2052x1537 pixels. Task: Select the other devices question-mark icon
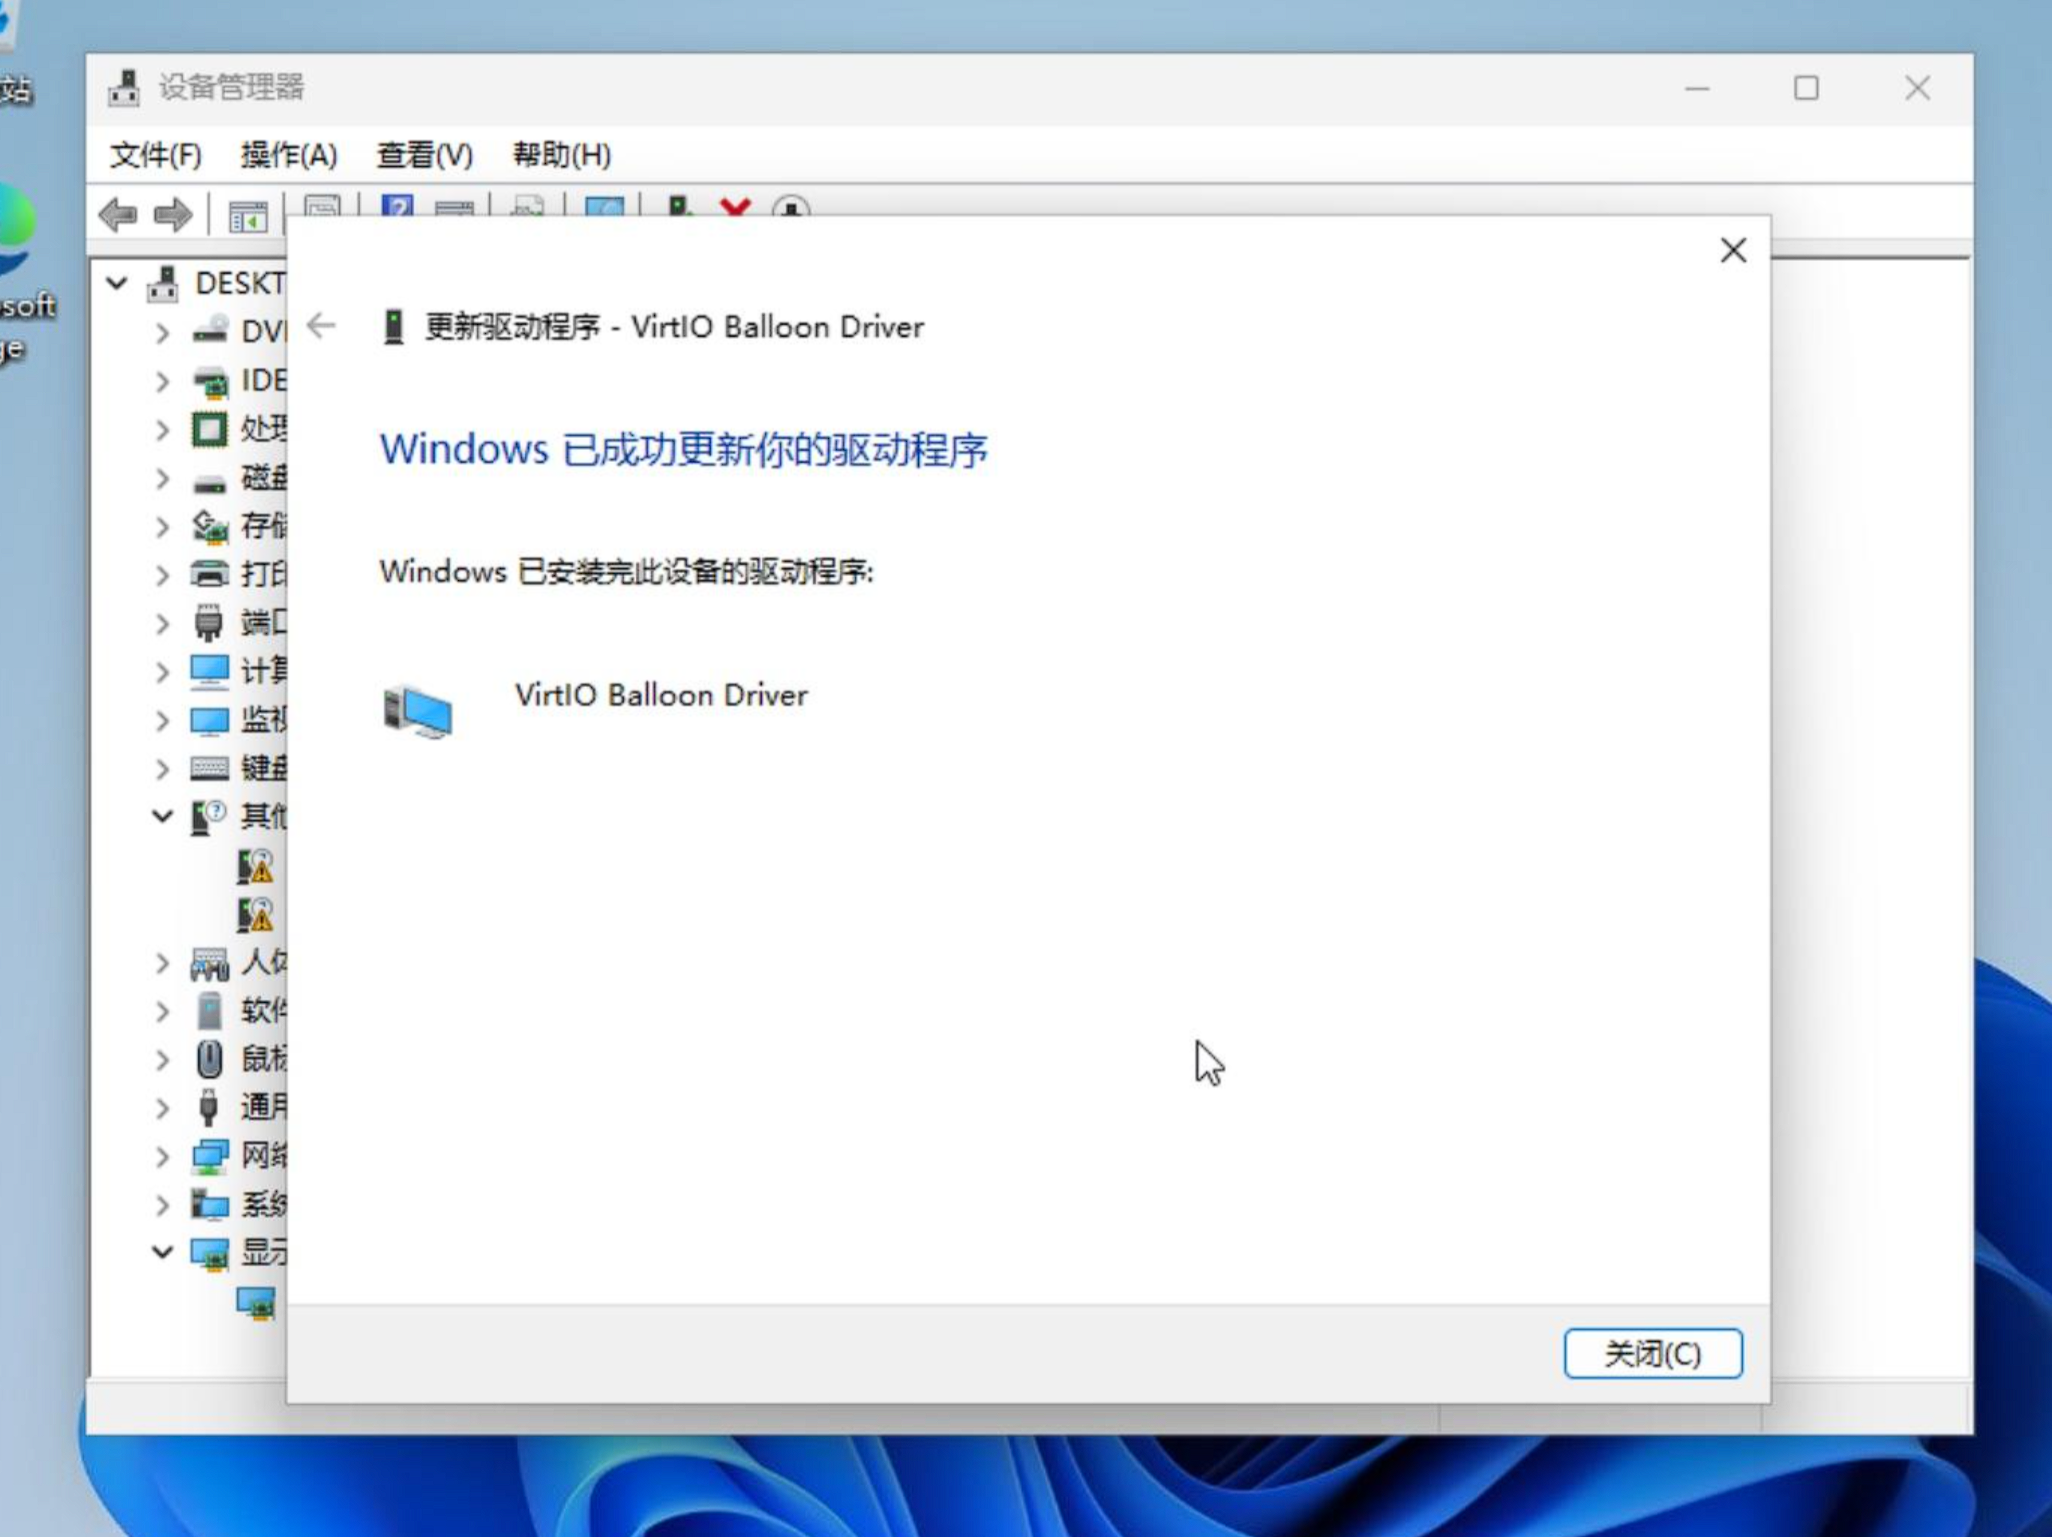pos(208,817)
